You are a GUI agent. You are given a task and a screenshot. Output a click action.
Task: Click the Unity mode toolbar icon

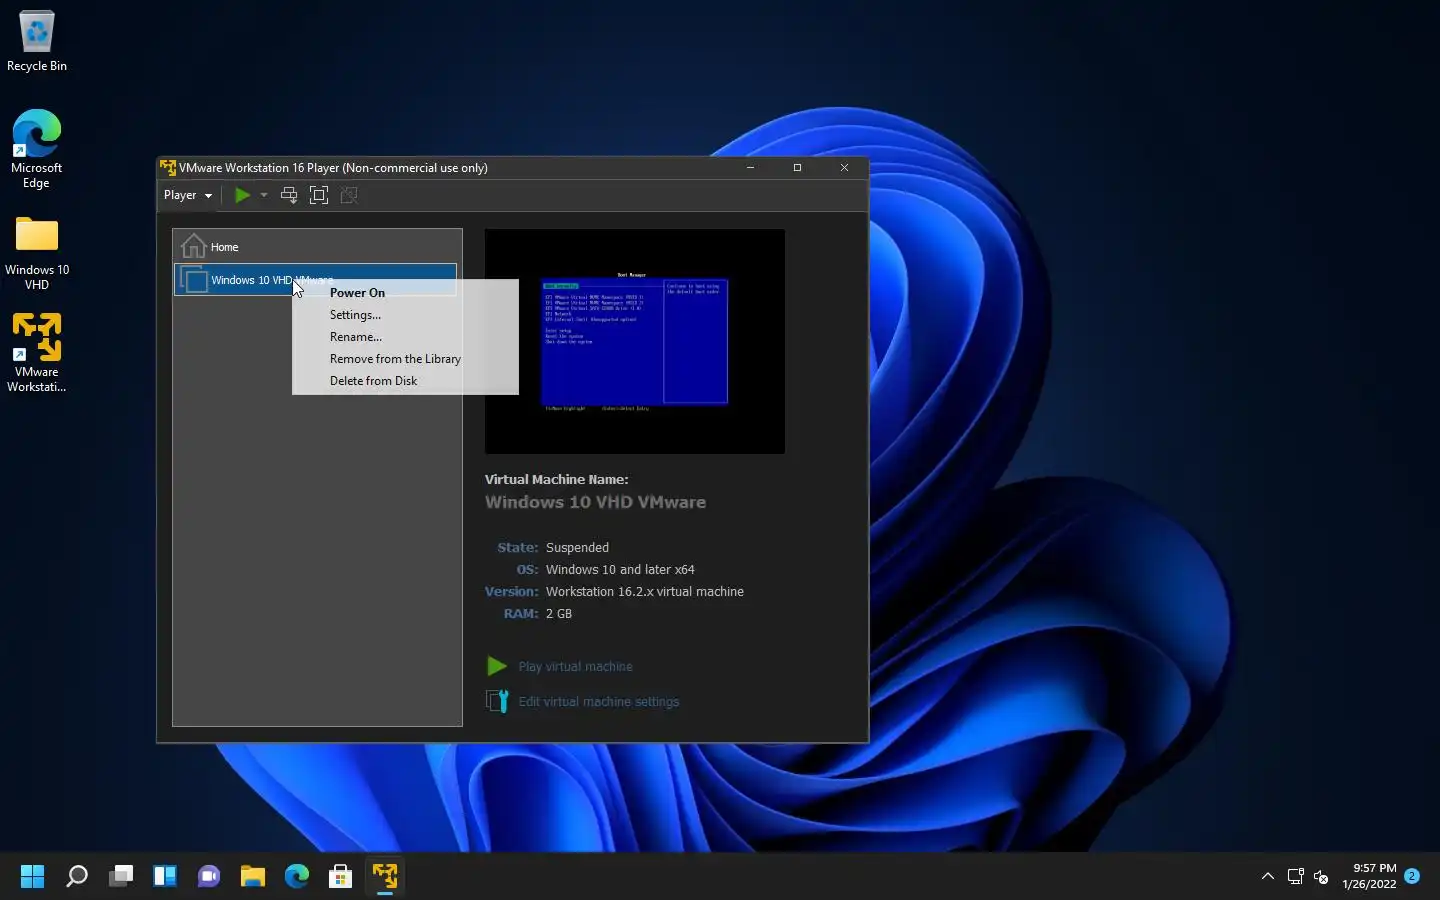point(349,195)
